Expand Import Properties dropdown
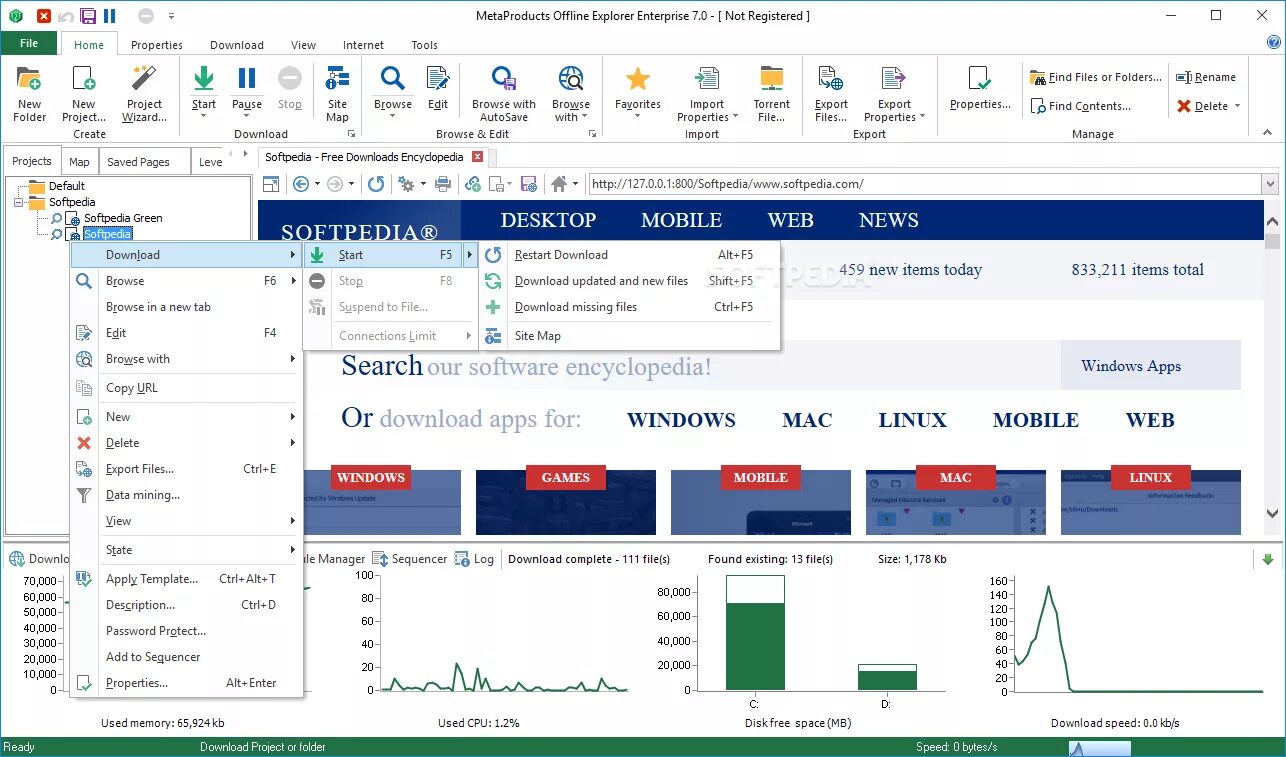Screen dimensions: 1286x757 coord(735,117)
